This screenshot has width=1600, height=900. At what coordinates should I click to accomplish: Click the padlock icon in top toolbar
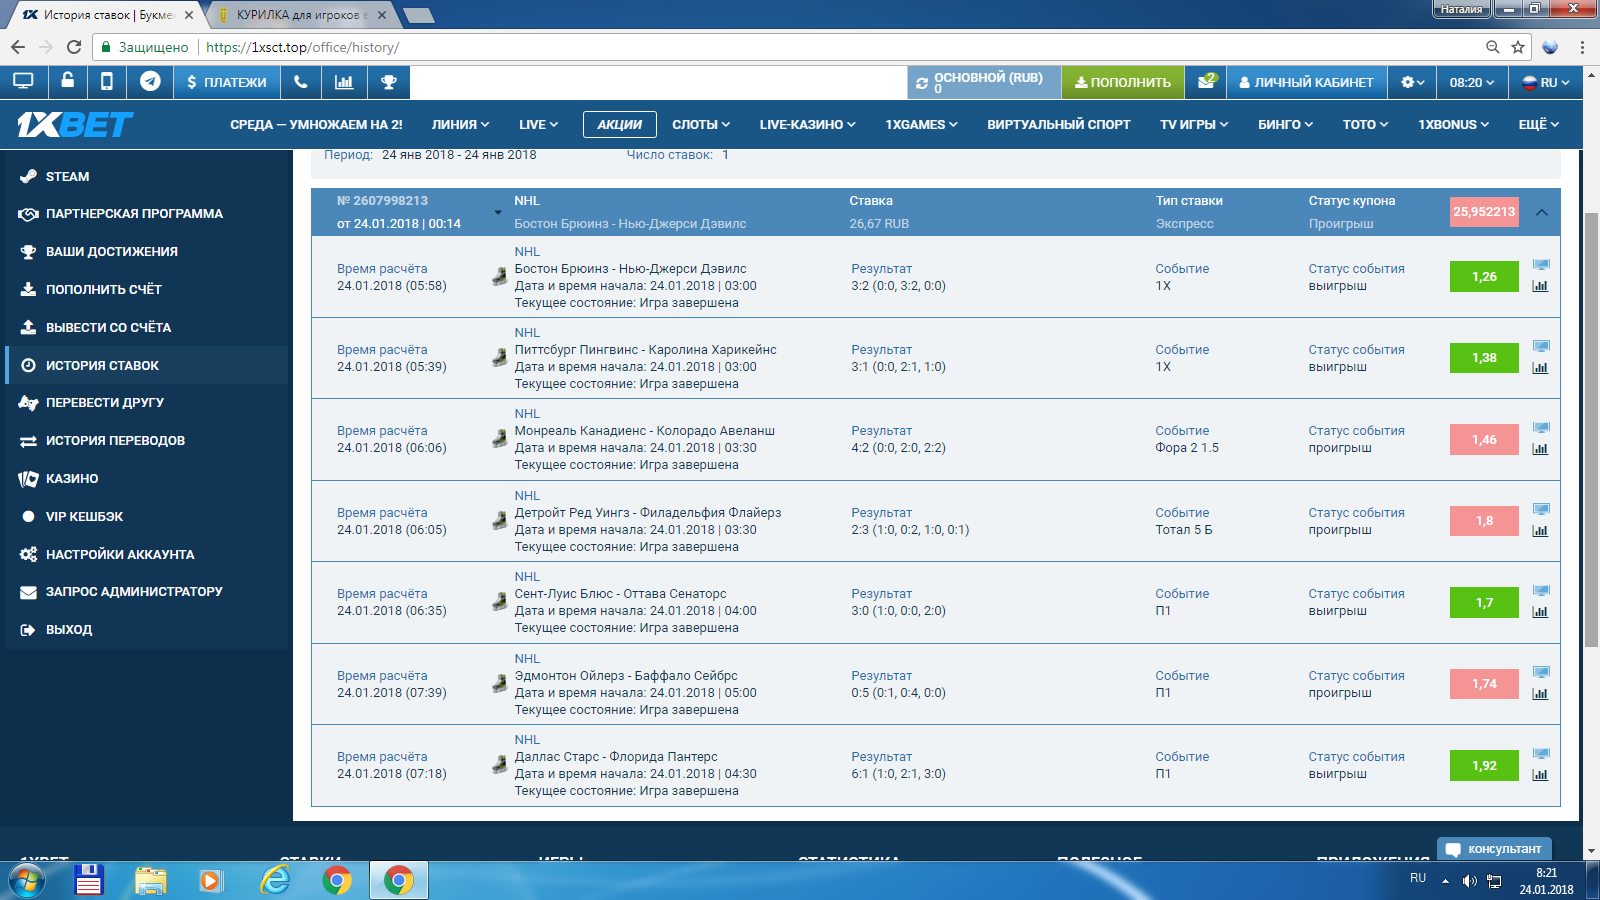(67, 82)
